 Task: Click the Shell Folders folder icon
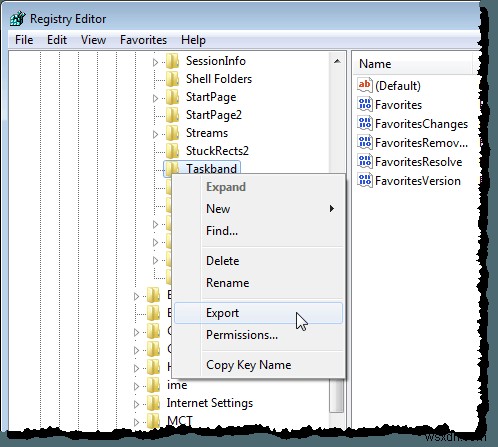point(173,79)
